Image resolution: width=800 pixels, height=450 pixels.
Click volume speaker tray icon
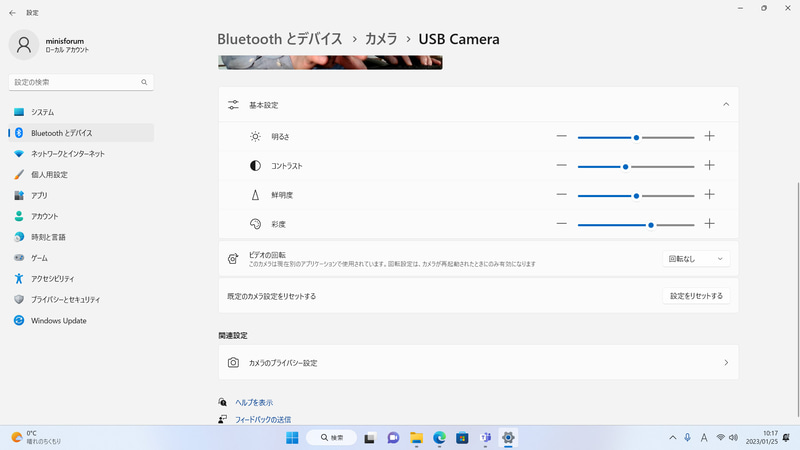734,437
